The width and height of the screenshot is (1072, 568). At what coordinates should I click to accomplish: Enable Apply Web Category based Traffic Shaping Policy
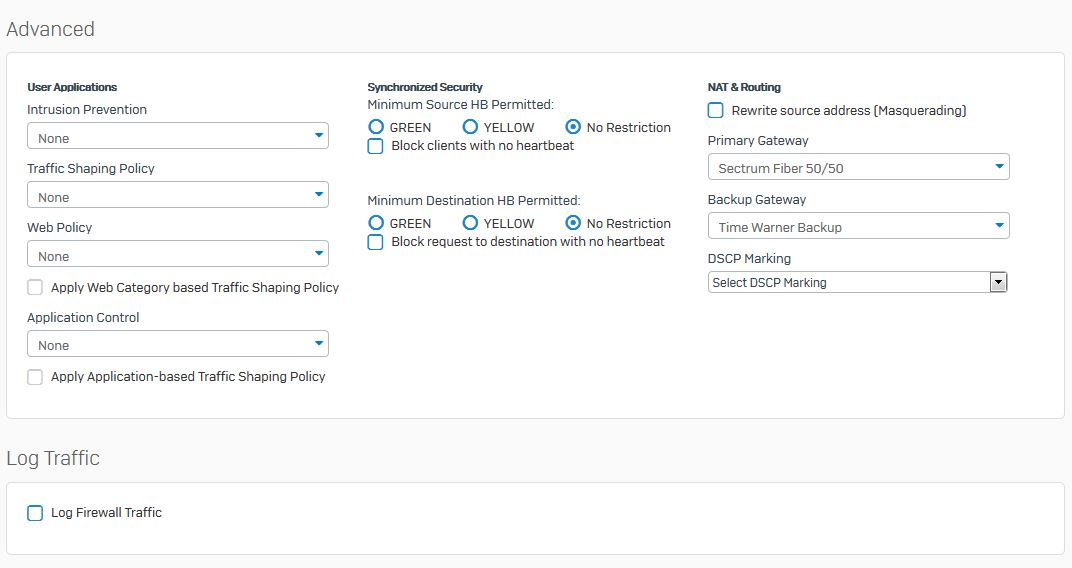point(35,287)
